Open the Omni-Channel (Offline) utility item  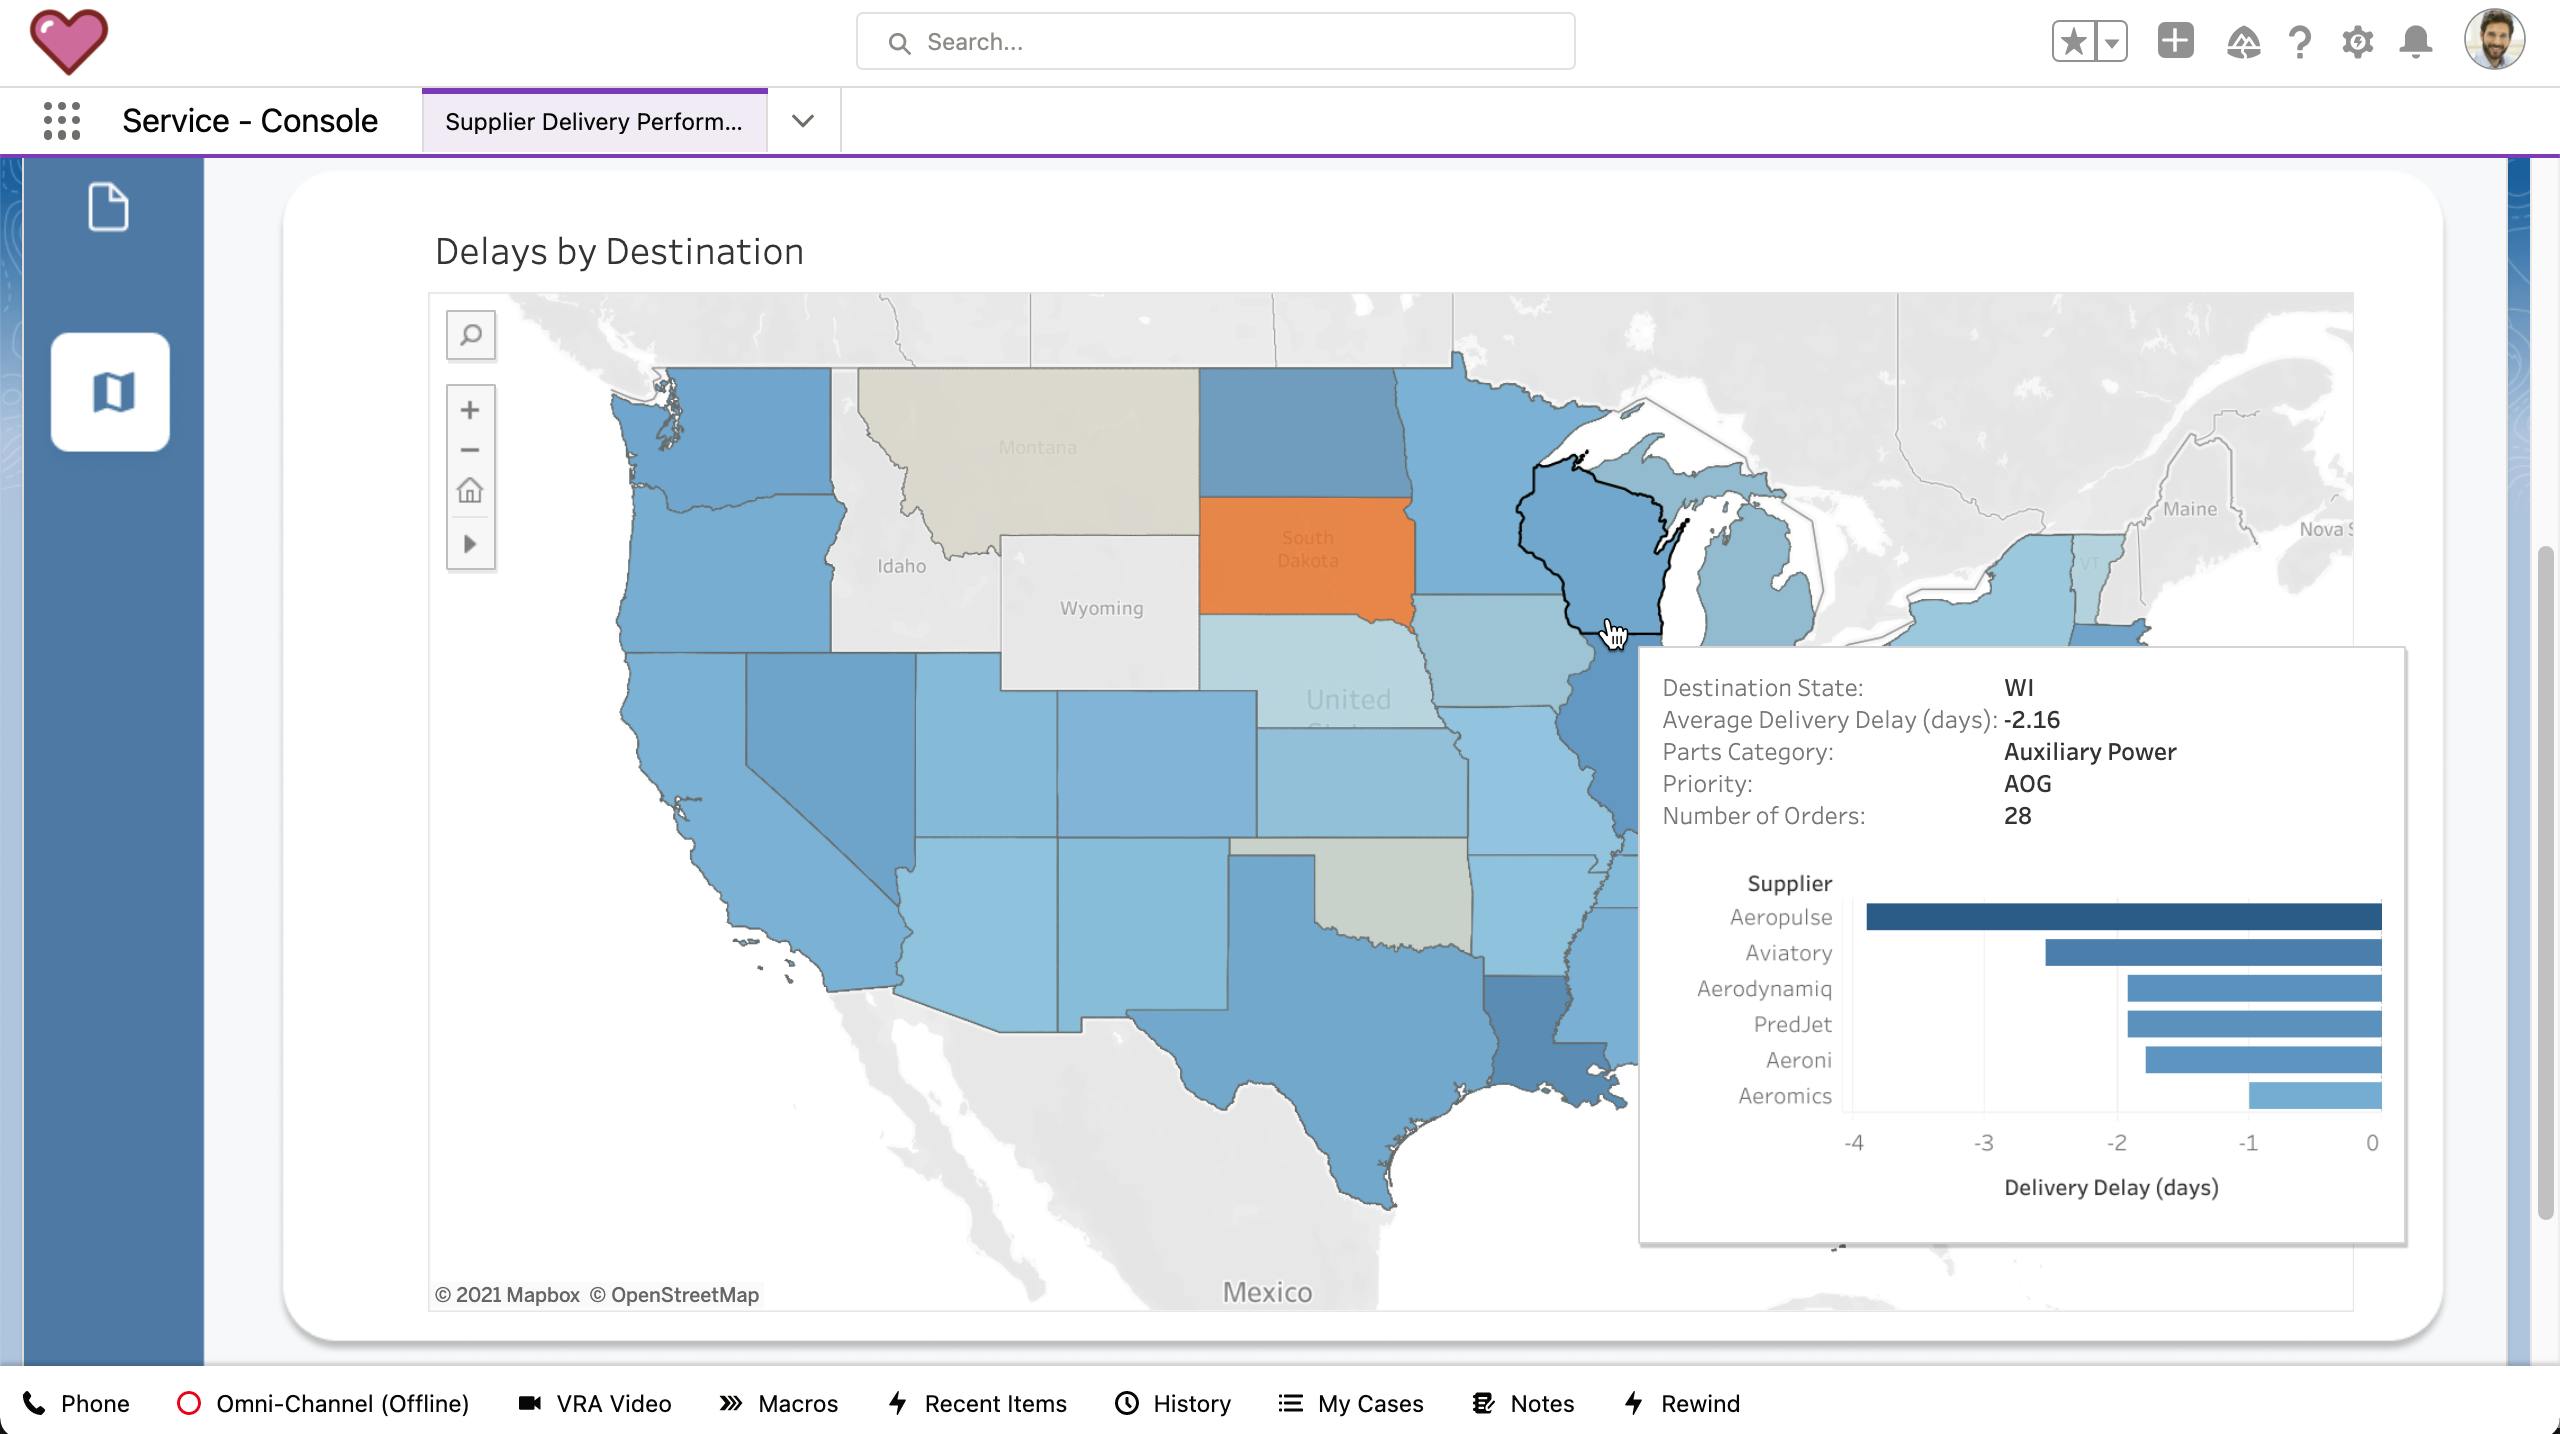pos(323,1403)
